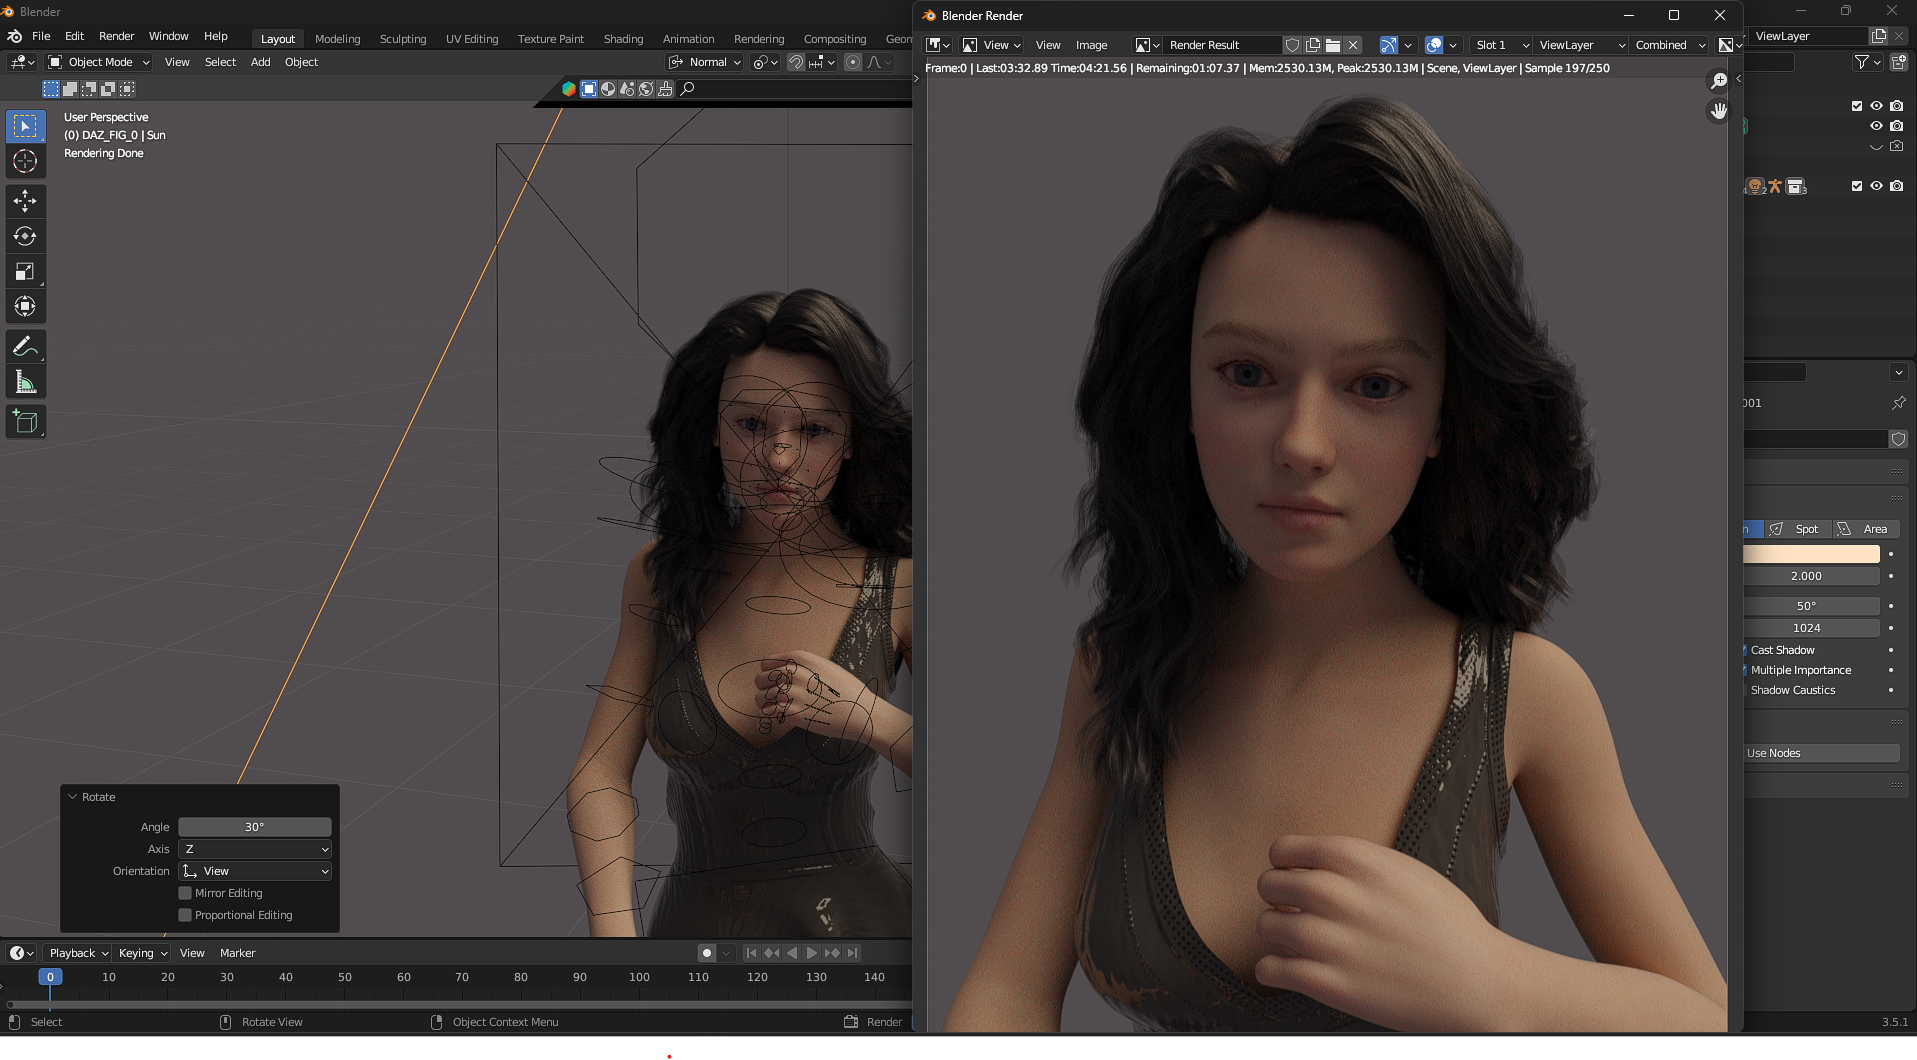Select the Measure tool
This screenshot has width=1917, height=1060.
click(25, 382)
